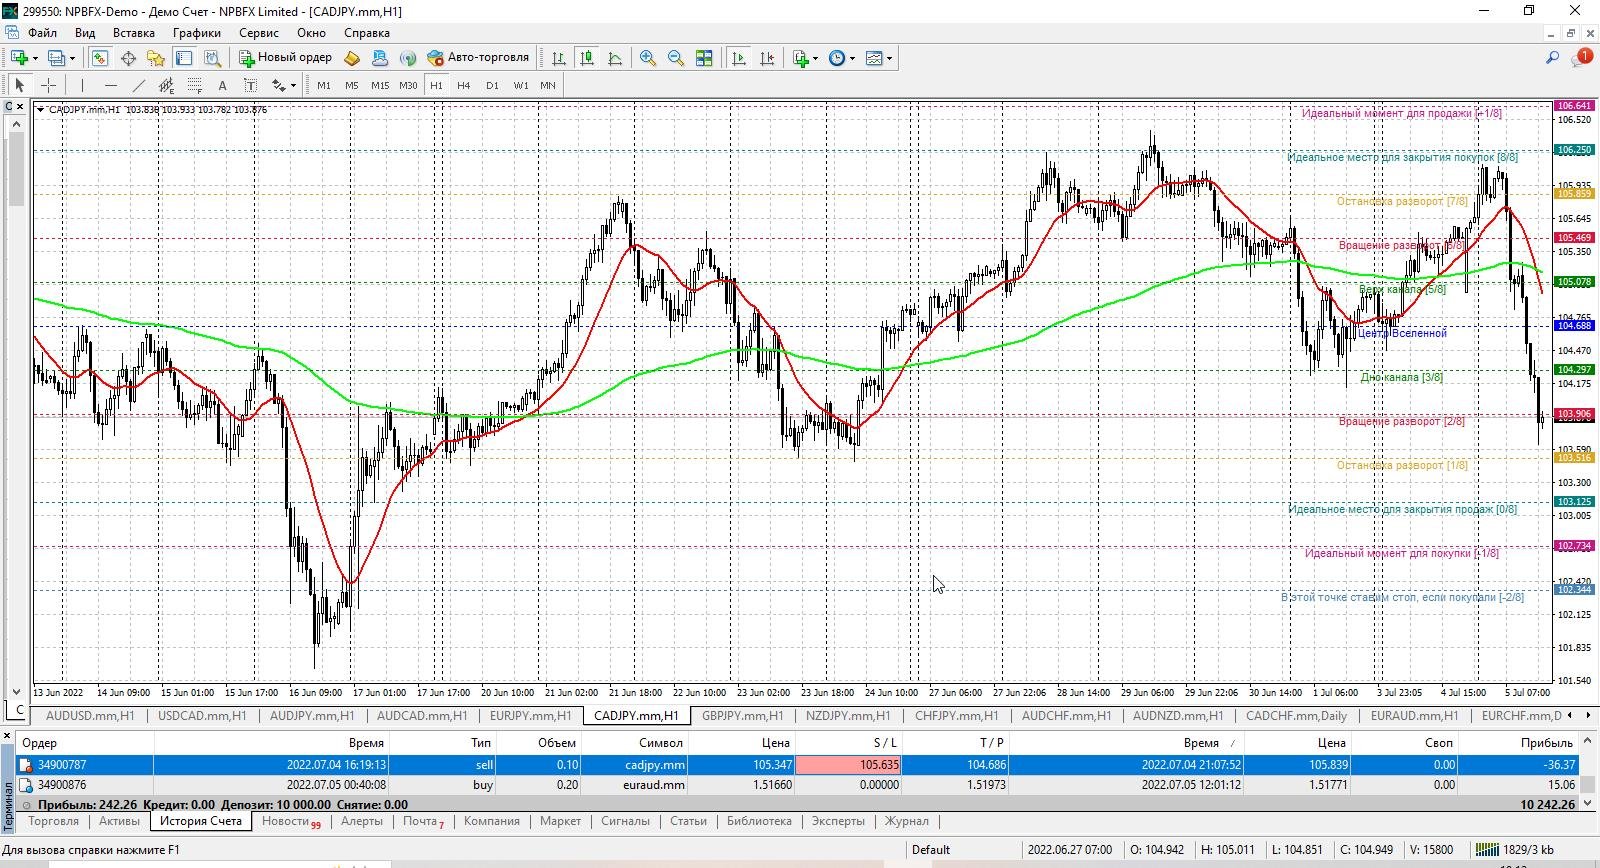This screenshot has height=868, width=1600.
Task: Open the indicators list dropdown arrow
Action: click(x=815, y=58)
